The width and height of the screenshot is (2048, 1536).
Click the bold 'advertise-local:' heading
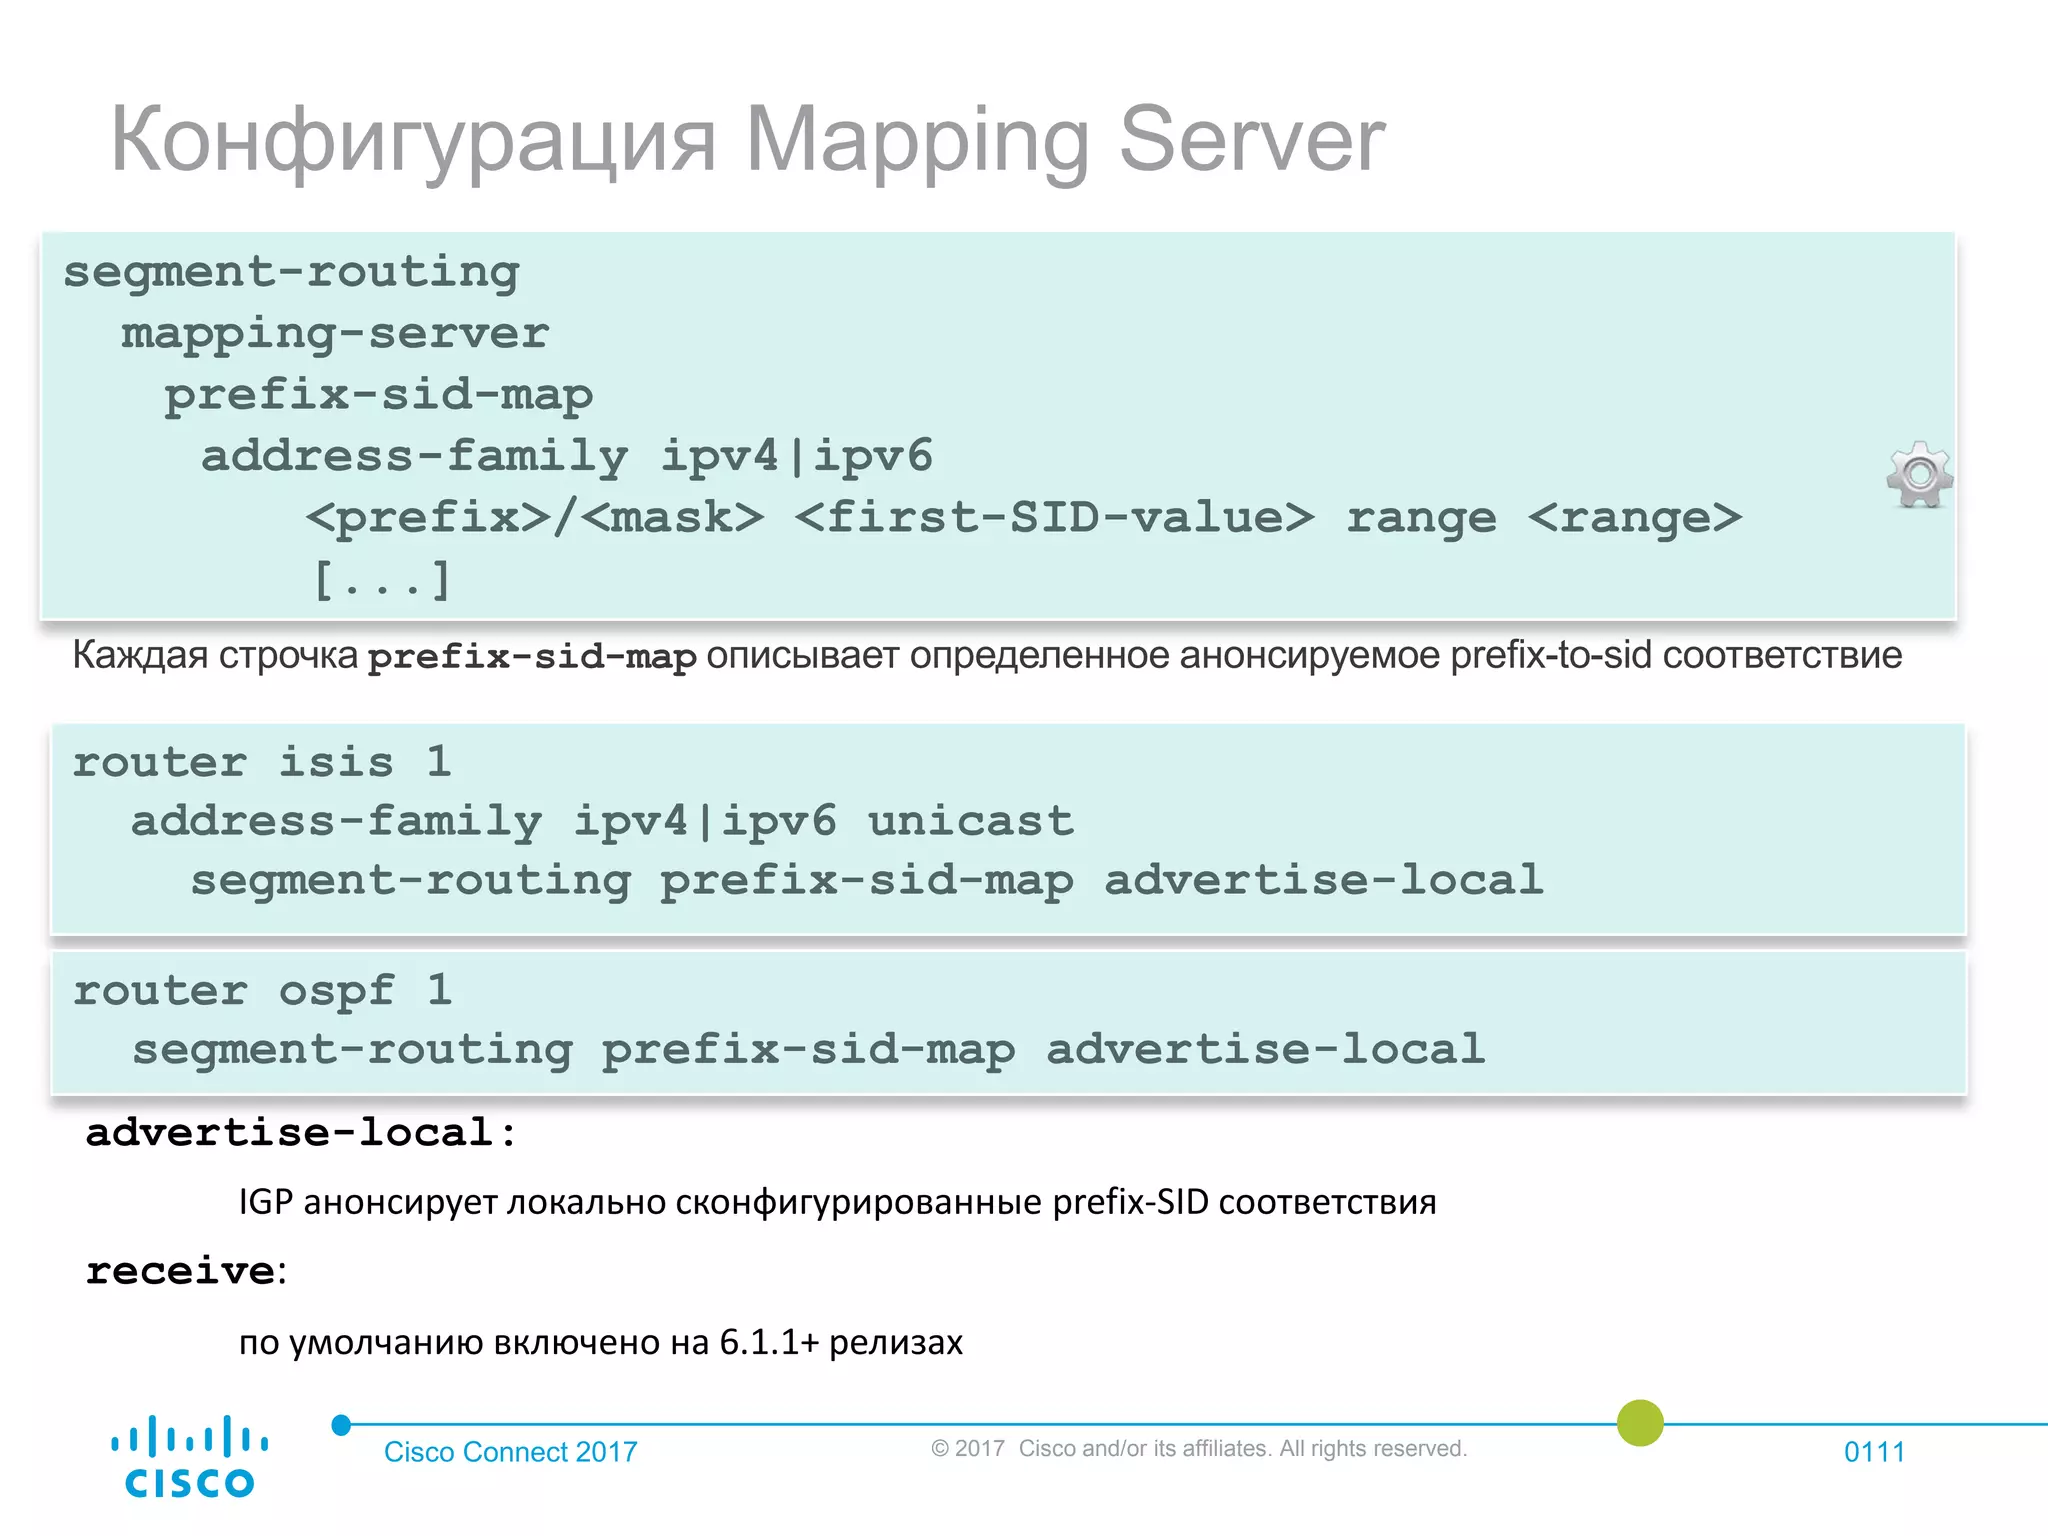click(301, 1133)
